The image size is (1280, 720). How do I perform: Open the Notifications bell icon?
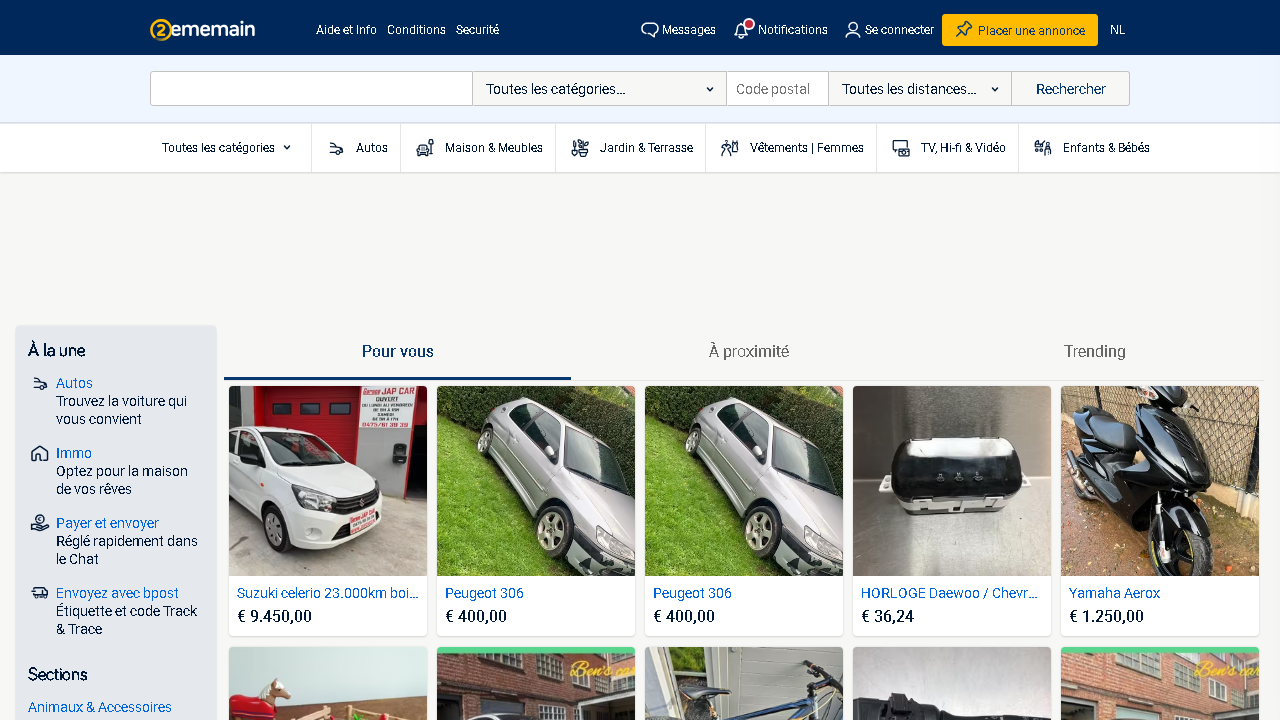click(x=742, y=30)
